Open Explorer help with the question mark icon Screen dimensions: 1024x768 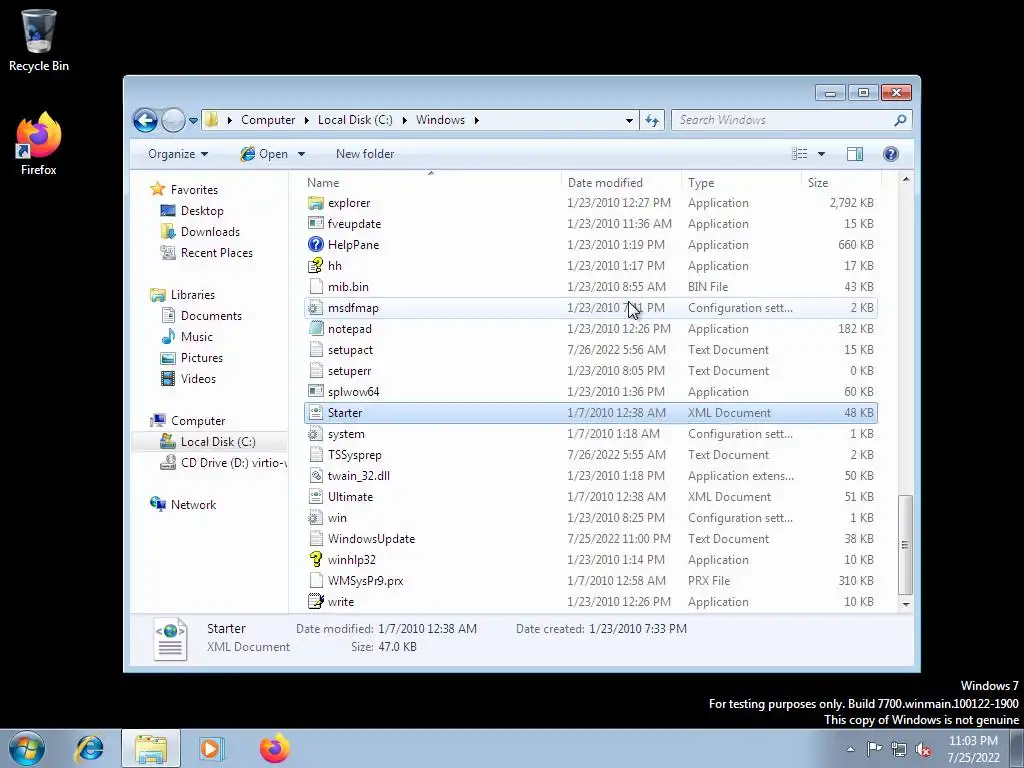click(891, 154)
